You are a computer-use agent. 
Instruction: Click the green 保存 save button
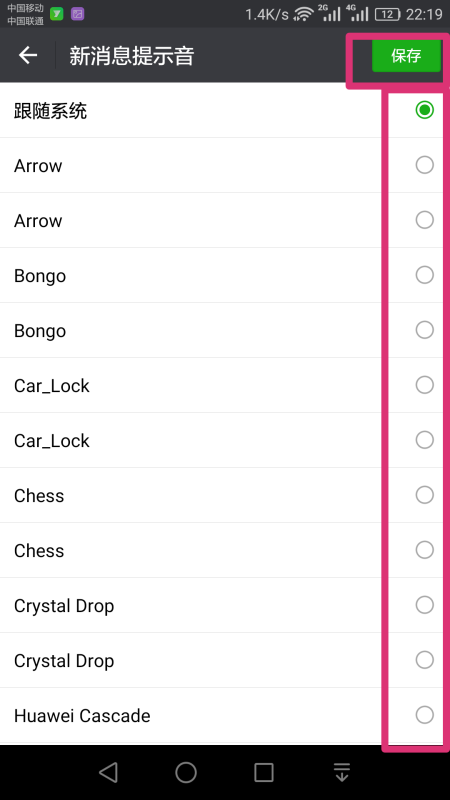pos(406,55)
